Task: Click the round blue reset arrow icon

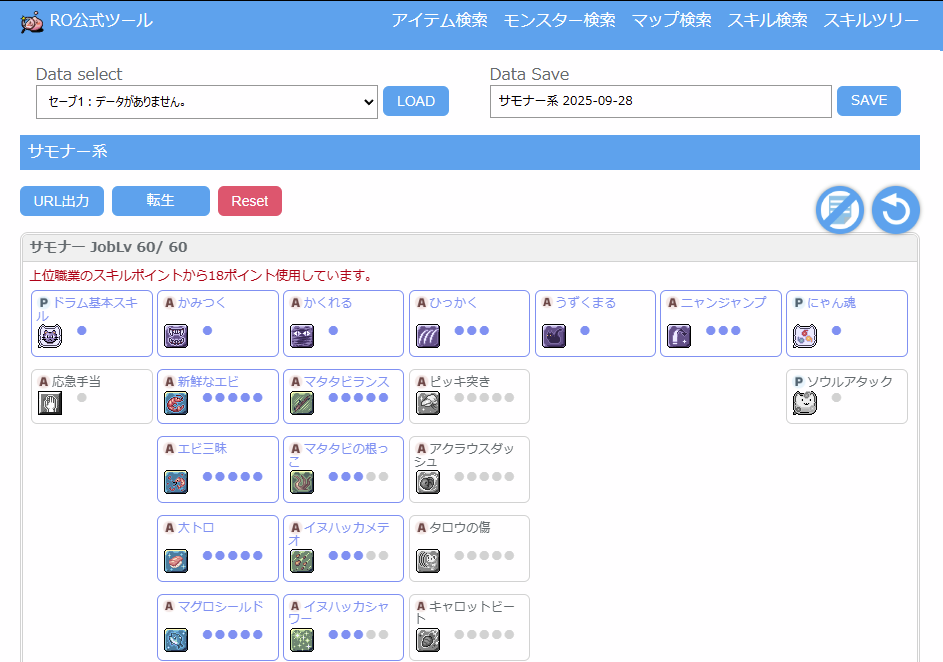Action: [895, 210]
